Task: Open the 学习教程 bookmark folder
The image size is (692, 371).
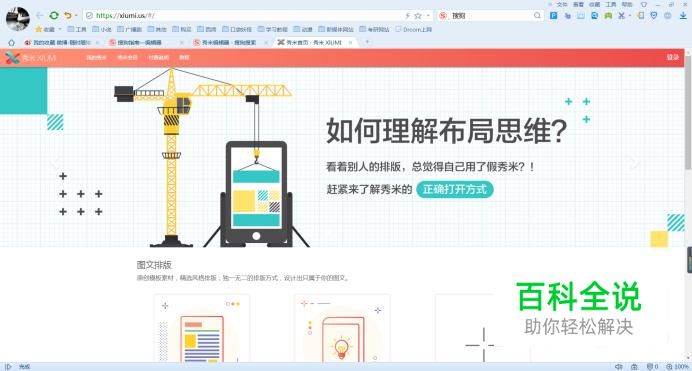Action: [272, 30]
